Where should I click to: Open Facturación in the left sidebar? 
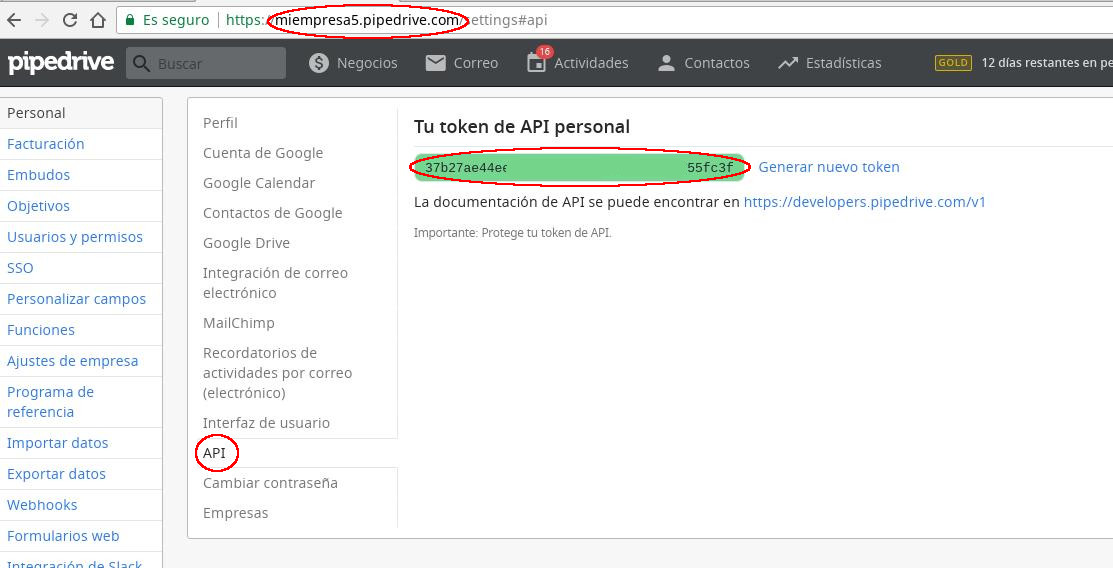[x=46, y=144]
